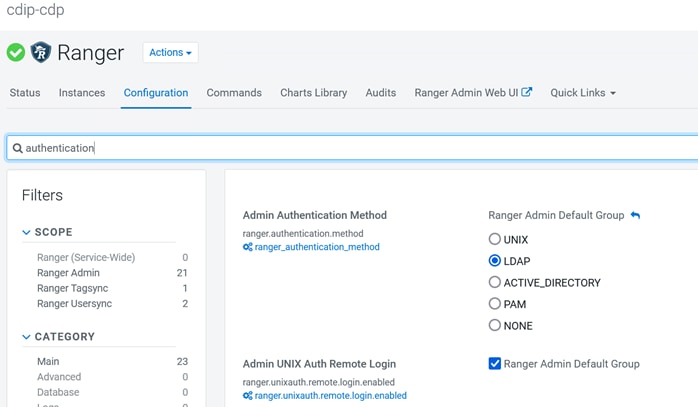The width and height of the screenshot is (698, 407).
Task: Click the gears icon before ranger_authentication_method
Action: click(248, 247)
